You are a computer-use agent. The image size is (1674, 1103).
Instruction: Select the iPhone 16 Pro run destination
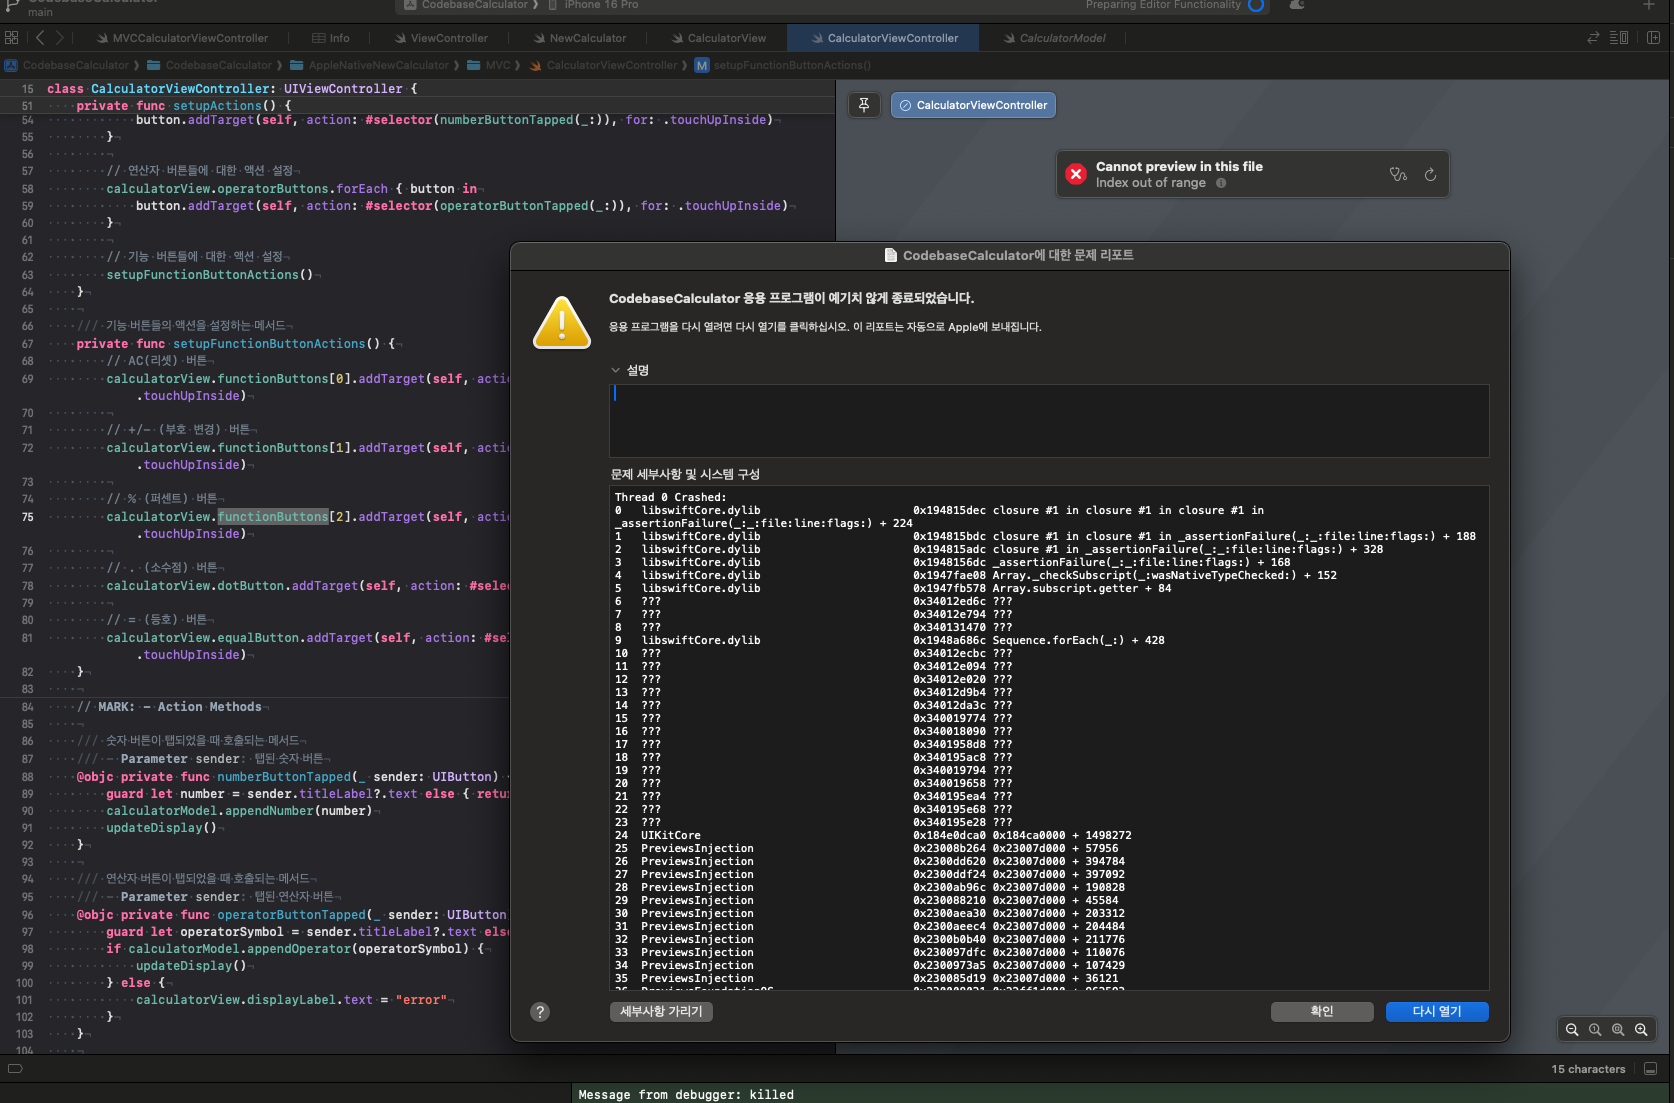pyautogui.click(x=601, y=5)
